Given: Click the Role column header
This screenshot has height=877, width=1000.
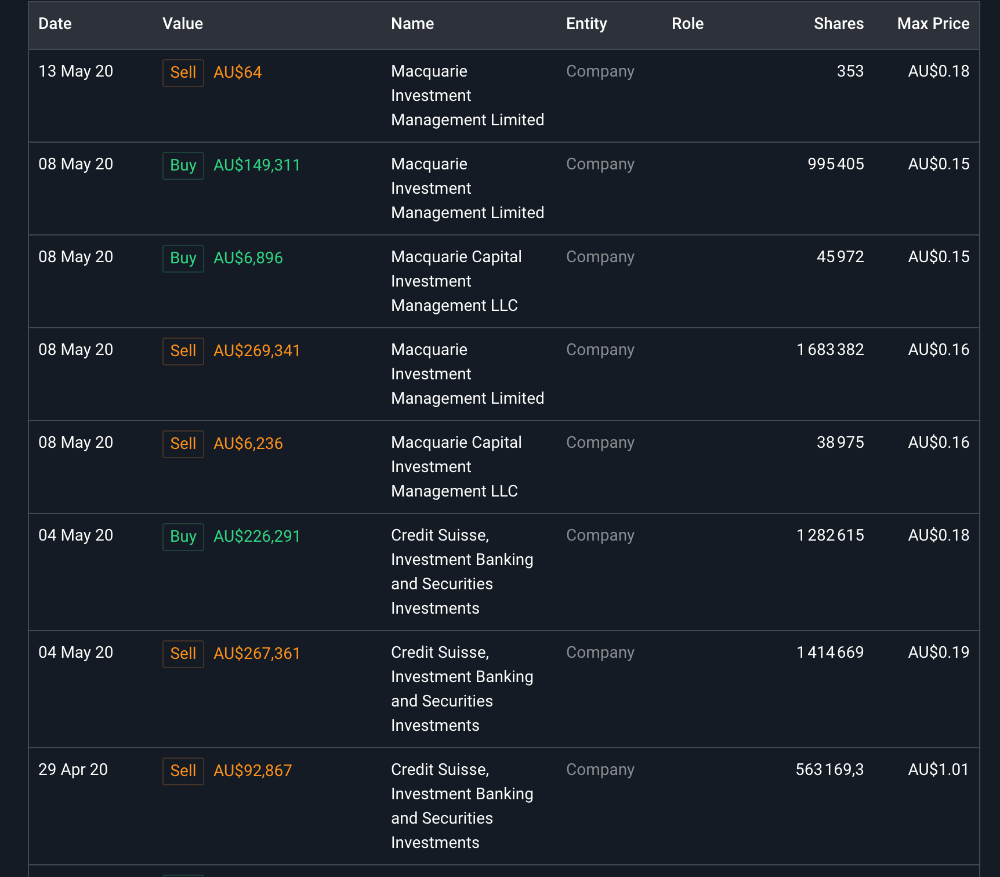Looking at the screenshot, I should coord(687,24).
